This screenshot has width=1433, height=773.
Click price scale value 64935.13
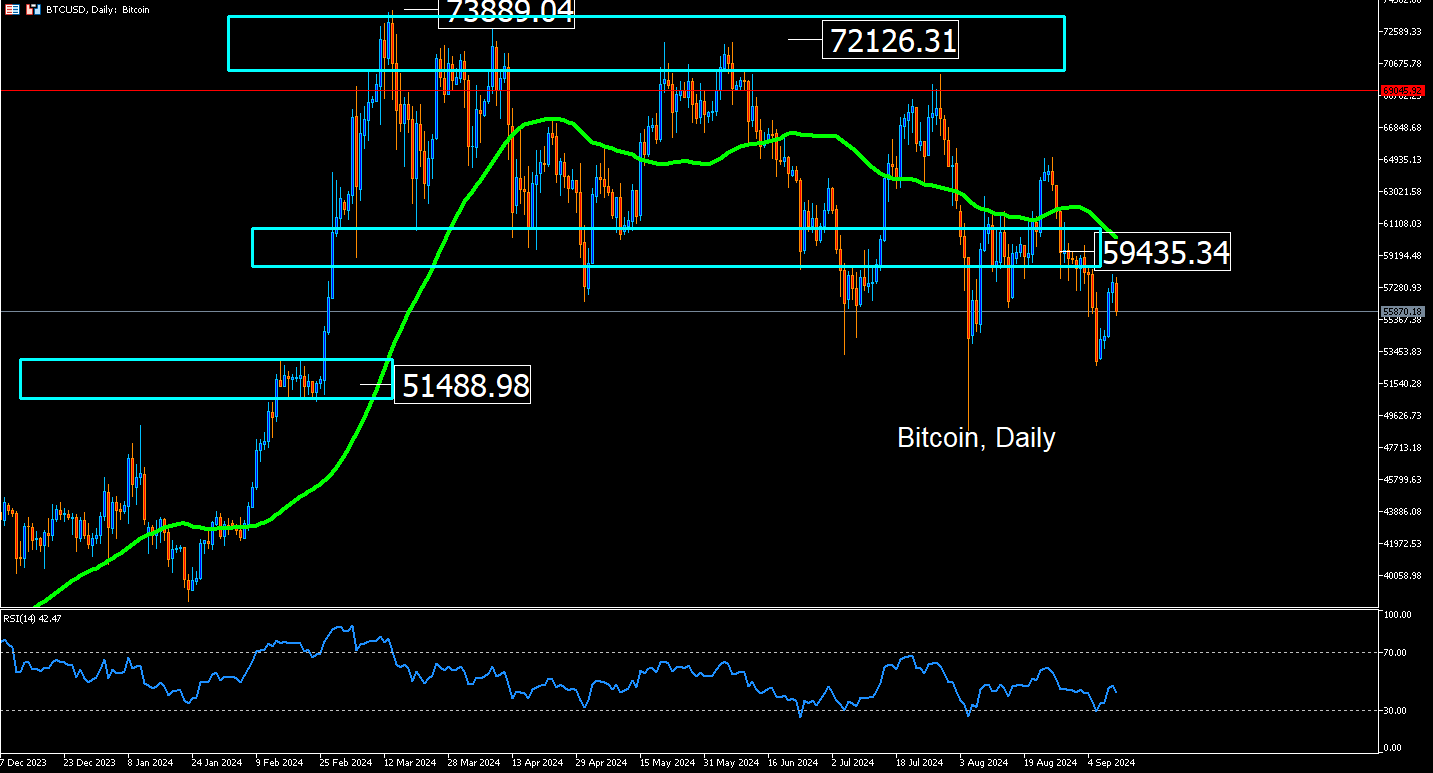click(1403, 160)
